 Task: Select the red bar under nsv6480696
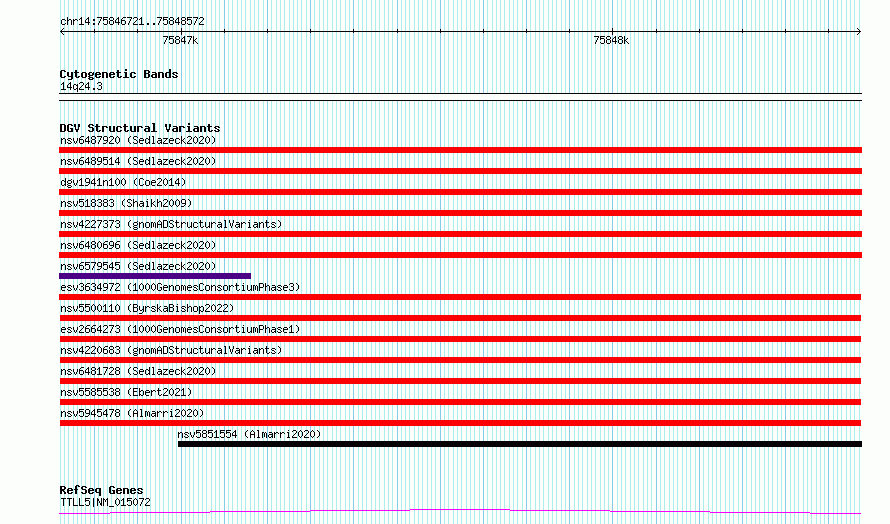click(x=460, y=255)
